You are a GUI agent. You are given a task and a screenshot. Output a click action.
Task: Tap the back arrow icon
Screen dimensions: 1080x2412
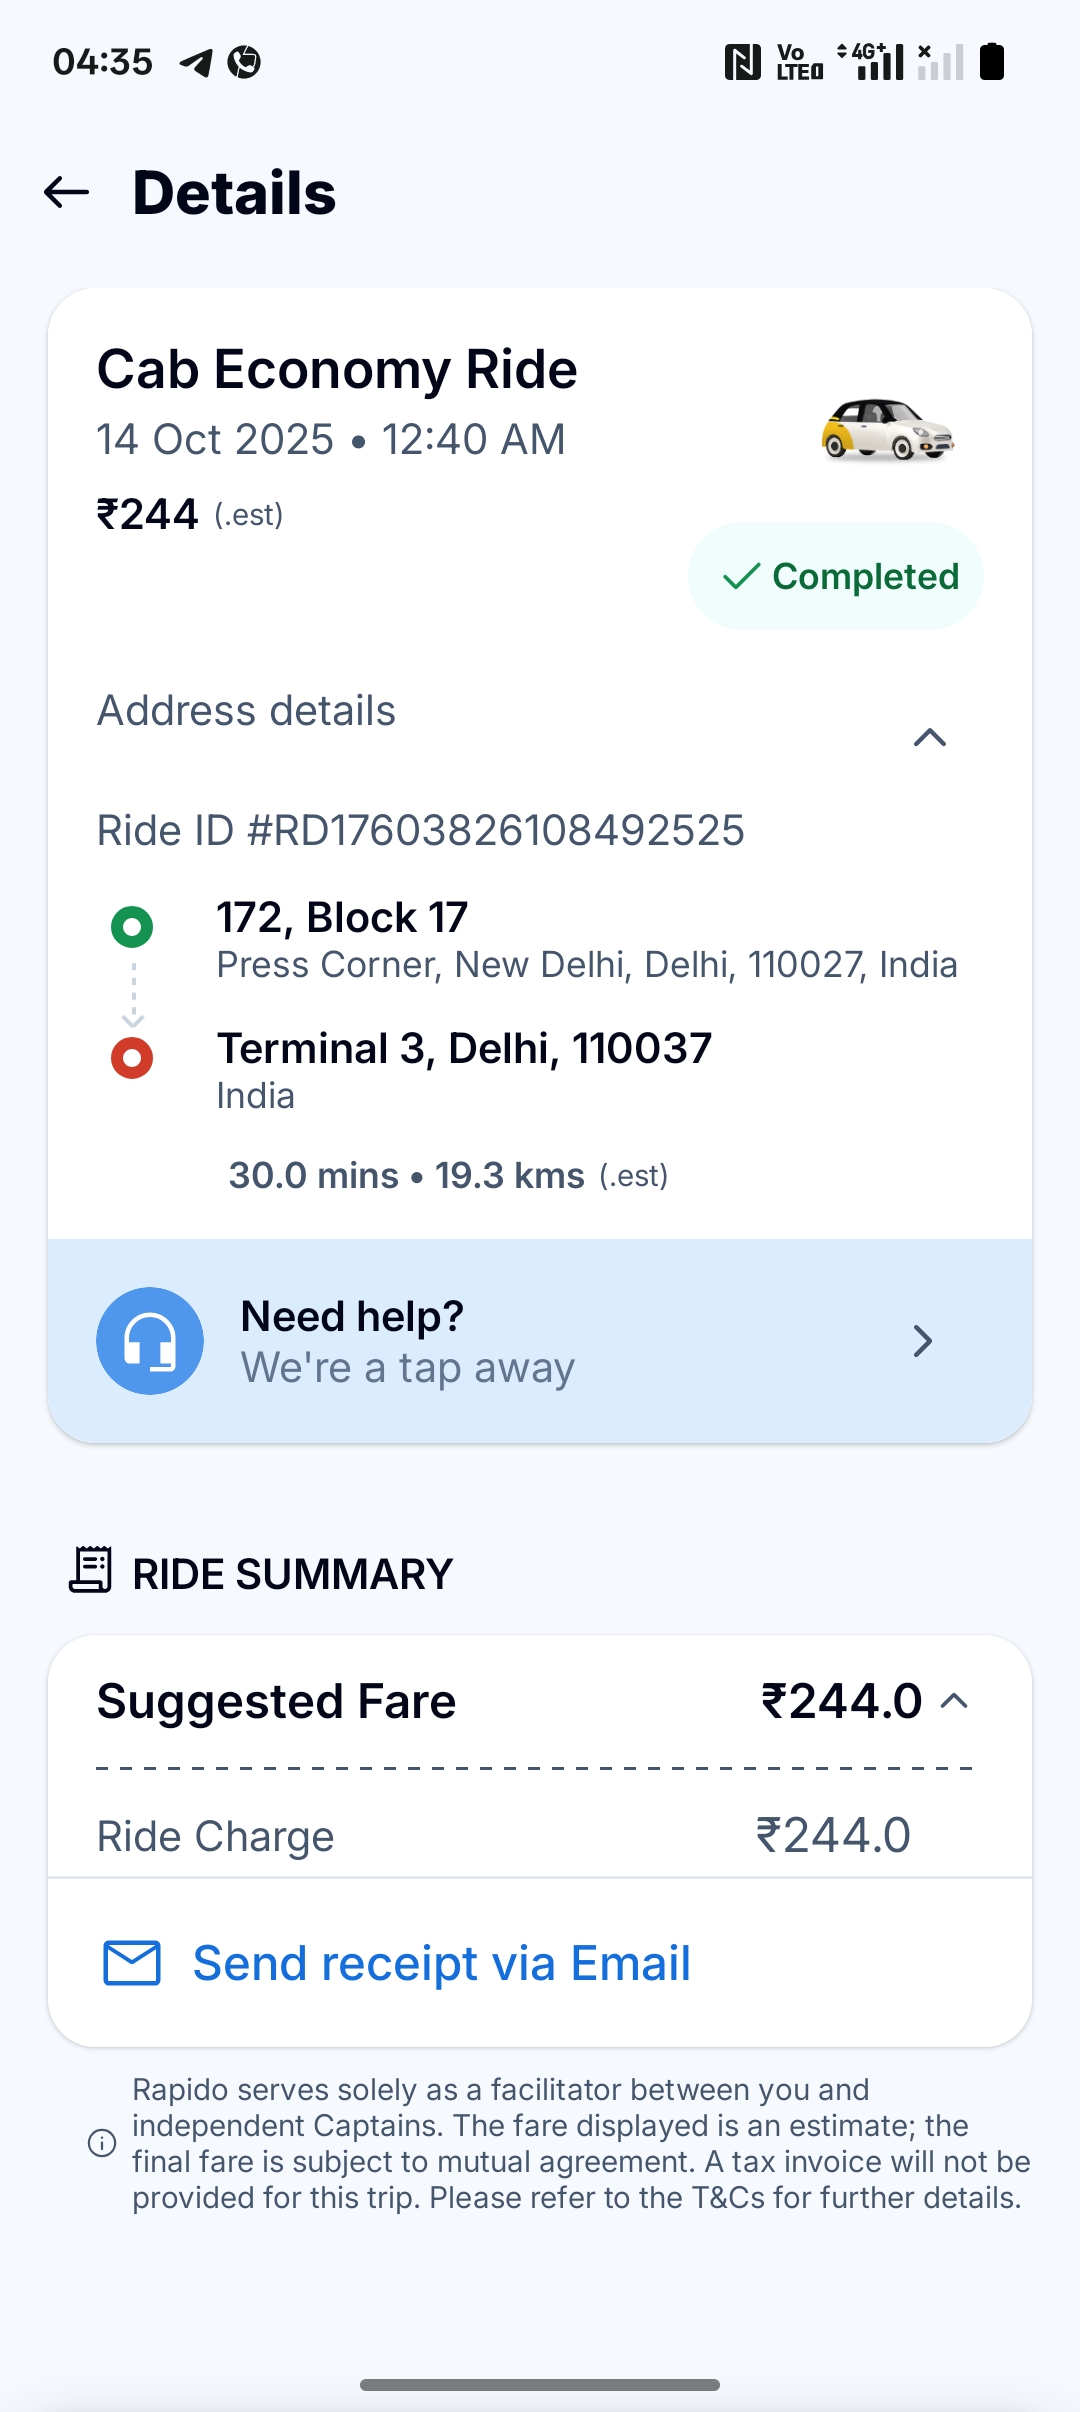(x=67, y=192)
